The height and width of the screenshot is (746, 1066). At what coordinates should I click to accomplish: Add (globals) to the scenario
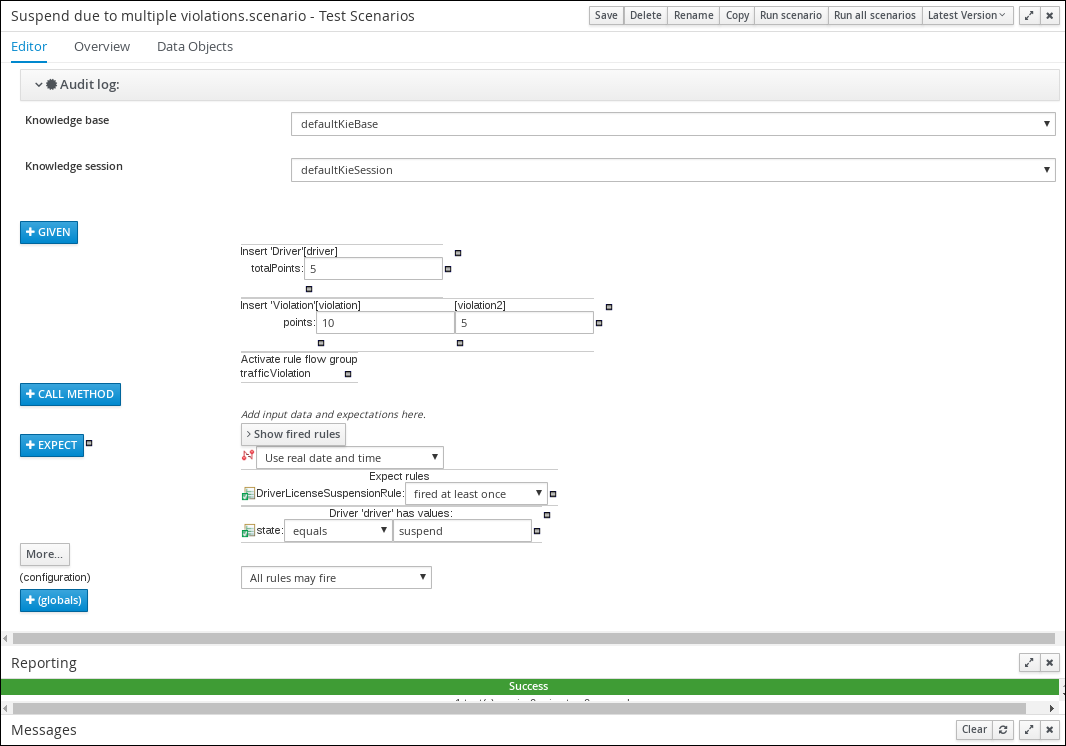54,600
